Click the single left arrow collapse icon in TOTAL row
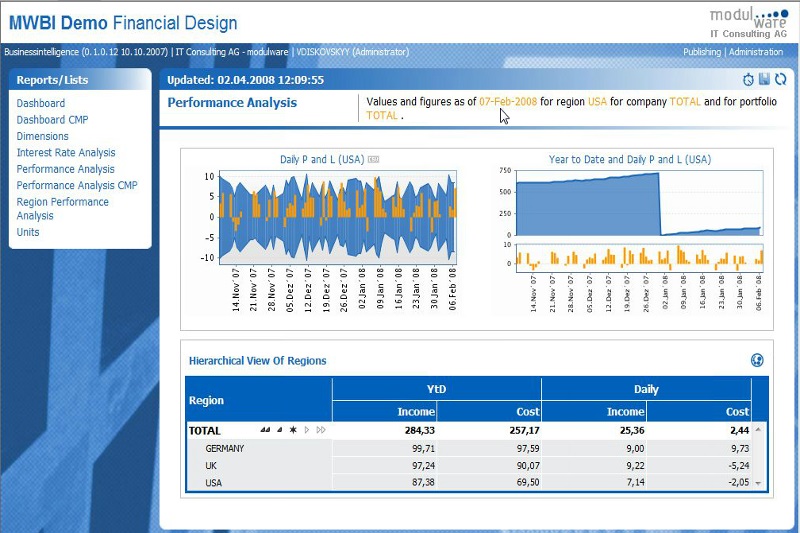The width and height of the screenshot is (800, 533). pos(280,430)
